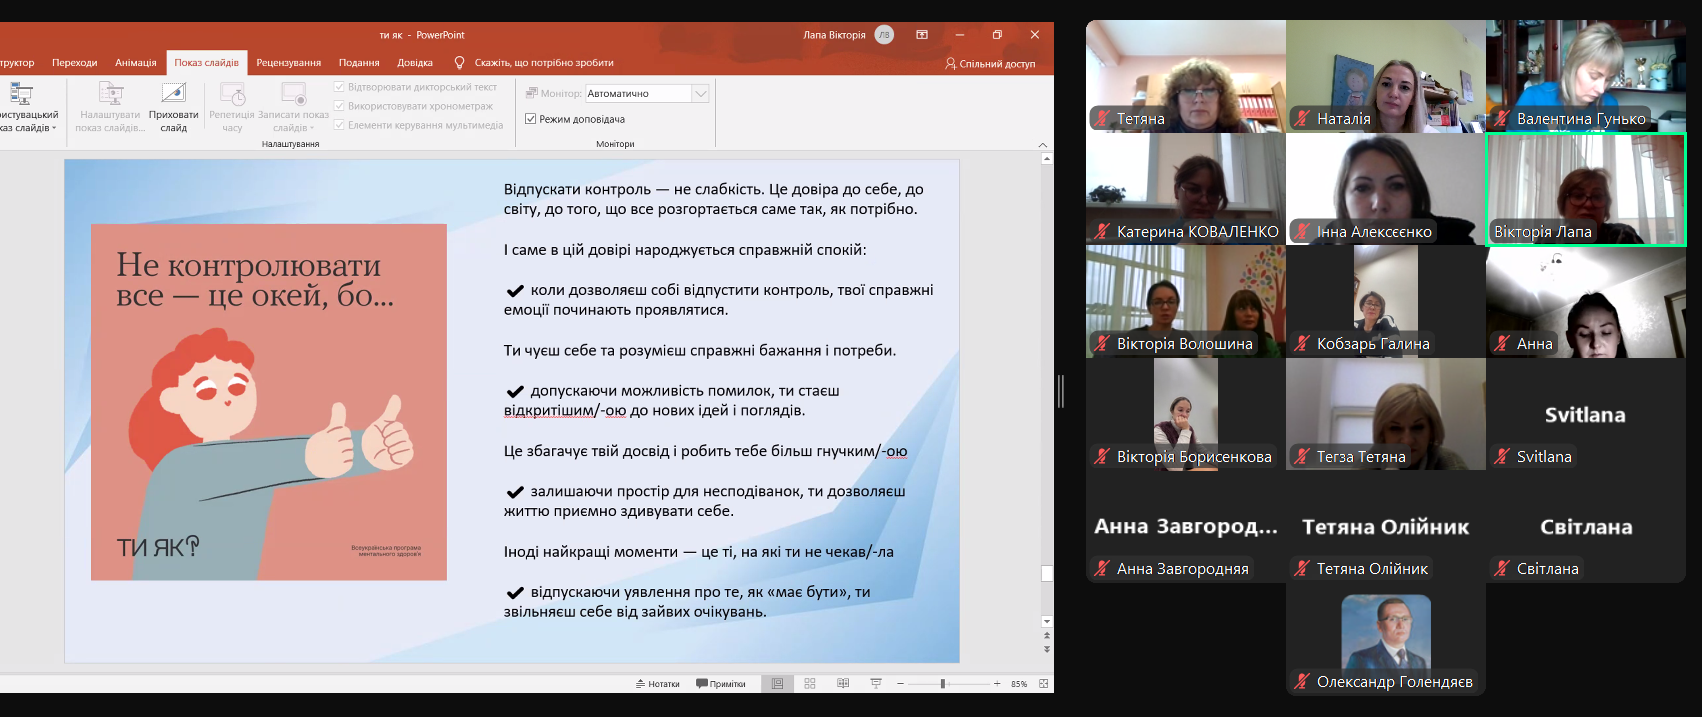This screenshot has width=1702, height=717.
Task: Select Вікторія Лапа video tile
Action: tap(1586, 189)
